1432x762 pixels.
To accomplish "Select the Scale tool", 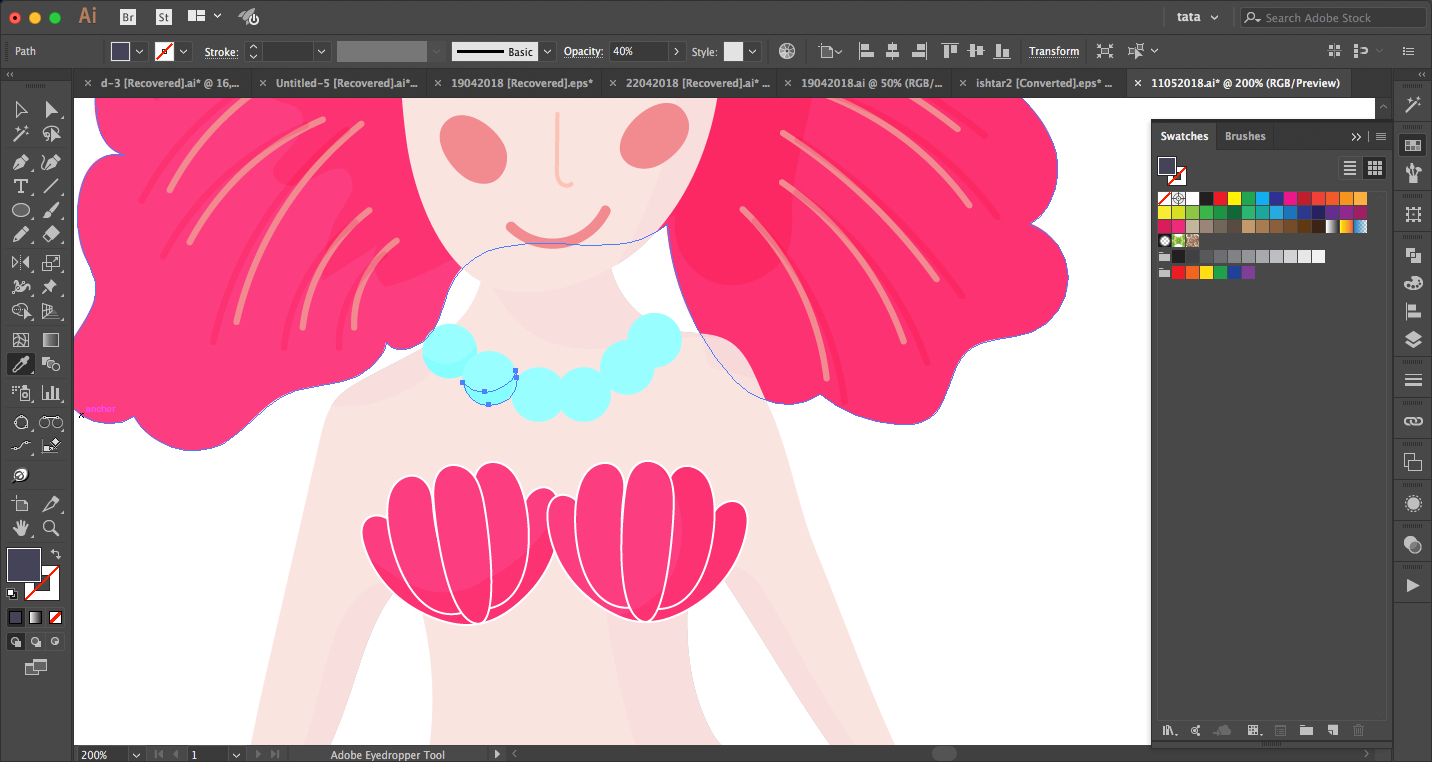I will pyautogui.click(x=51, y=263).
